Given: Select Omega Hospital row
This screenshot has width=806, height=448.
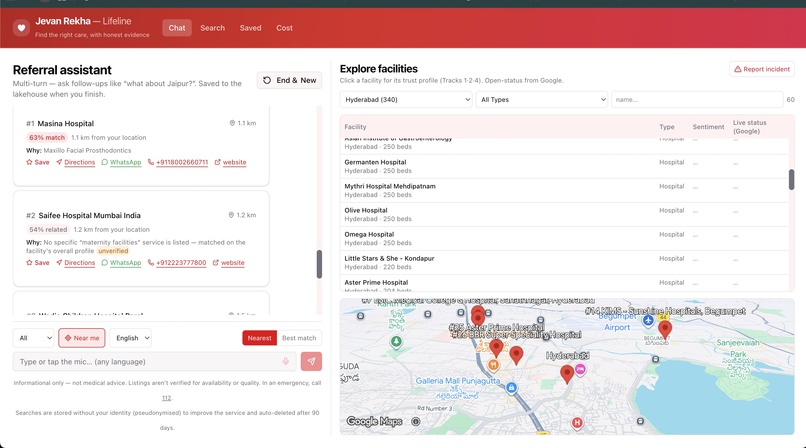Looking at the screenshot, I should (564, 239).
